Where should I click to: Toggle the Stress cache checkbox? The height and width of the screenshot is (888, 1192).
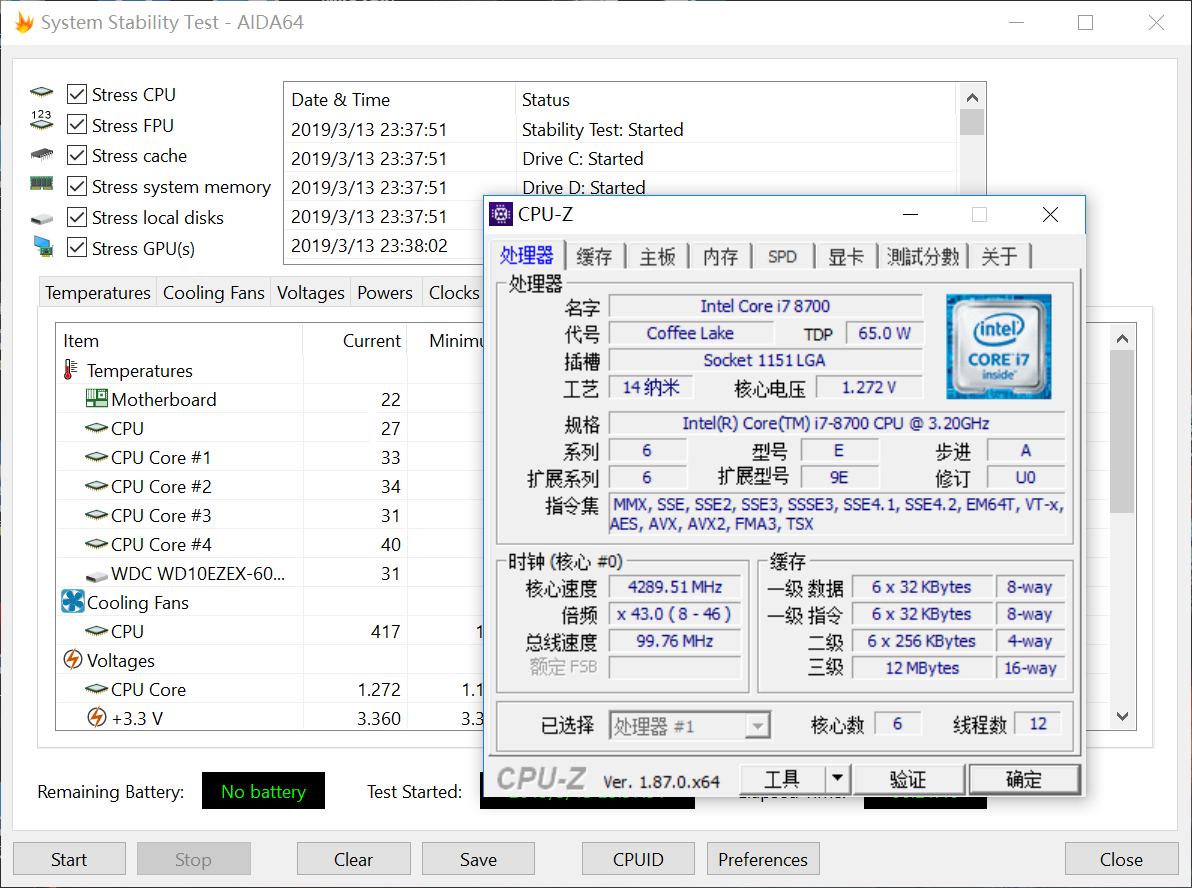click(77, 156)
